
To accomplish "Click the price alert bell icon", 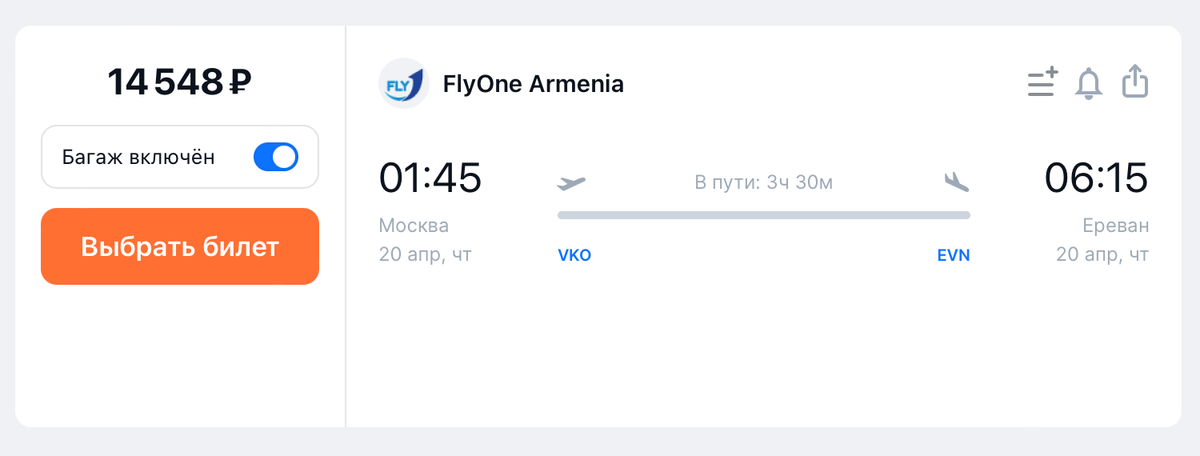I will coord(1088,83).
